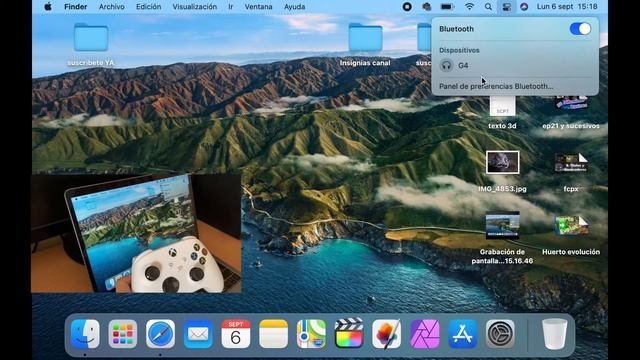Click the Siri icon in menu bar
This screenshot has width=640, height=360.
click(524, 7)
